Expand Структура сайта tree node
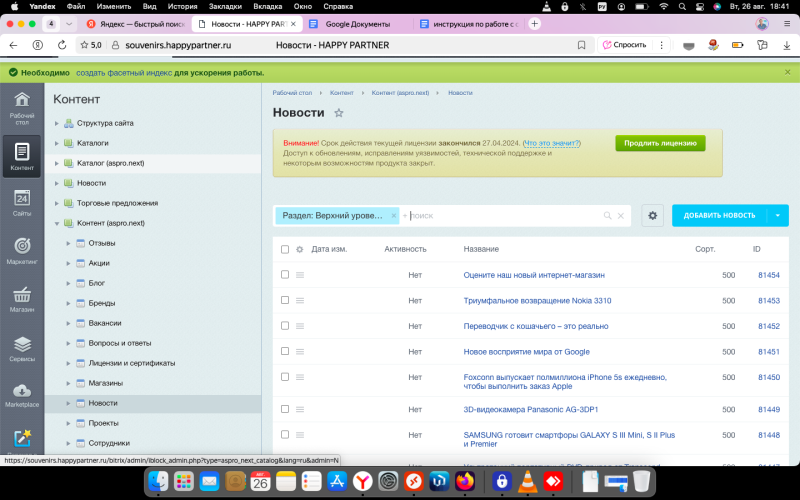Image resolution: width=800 pixels, height=500 pixels. [57, 123]
